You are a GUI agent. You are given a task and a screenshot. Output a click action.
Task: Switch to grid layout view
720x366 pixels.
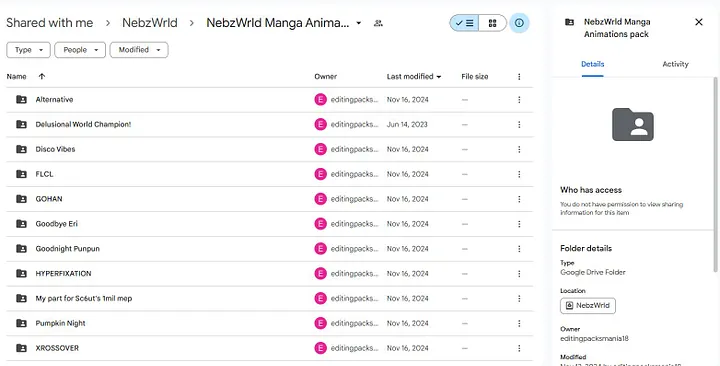point(492,23)
